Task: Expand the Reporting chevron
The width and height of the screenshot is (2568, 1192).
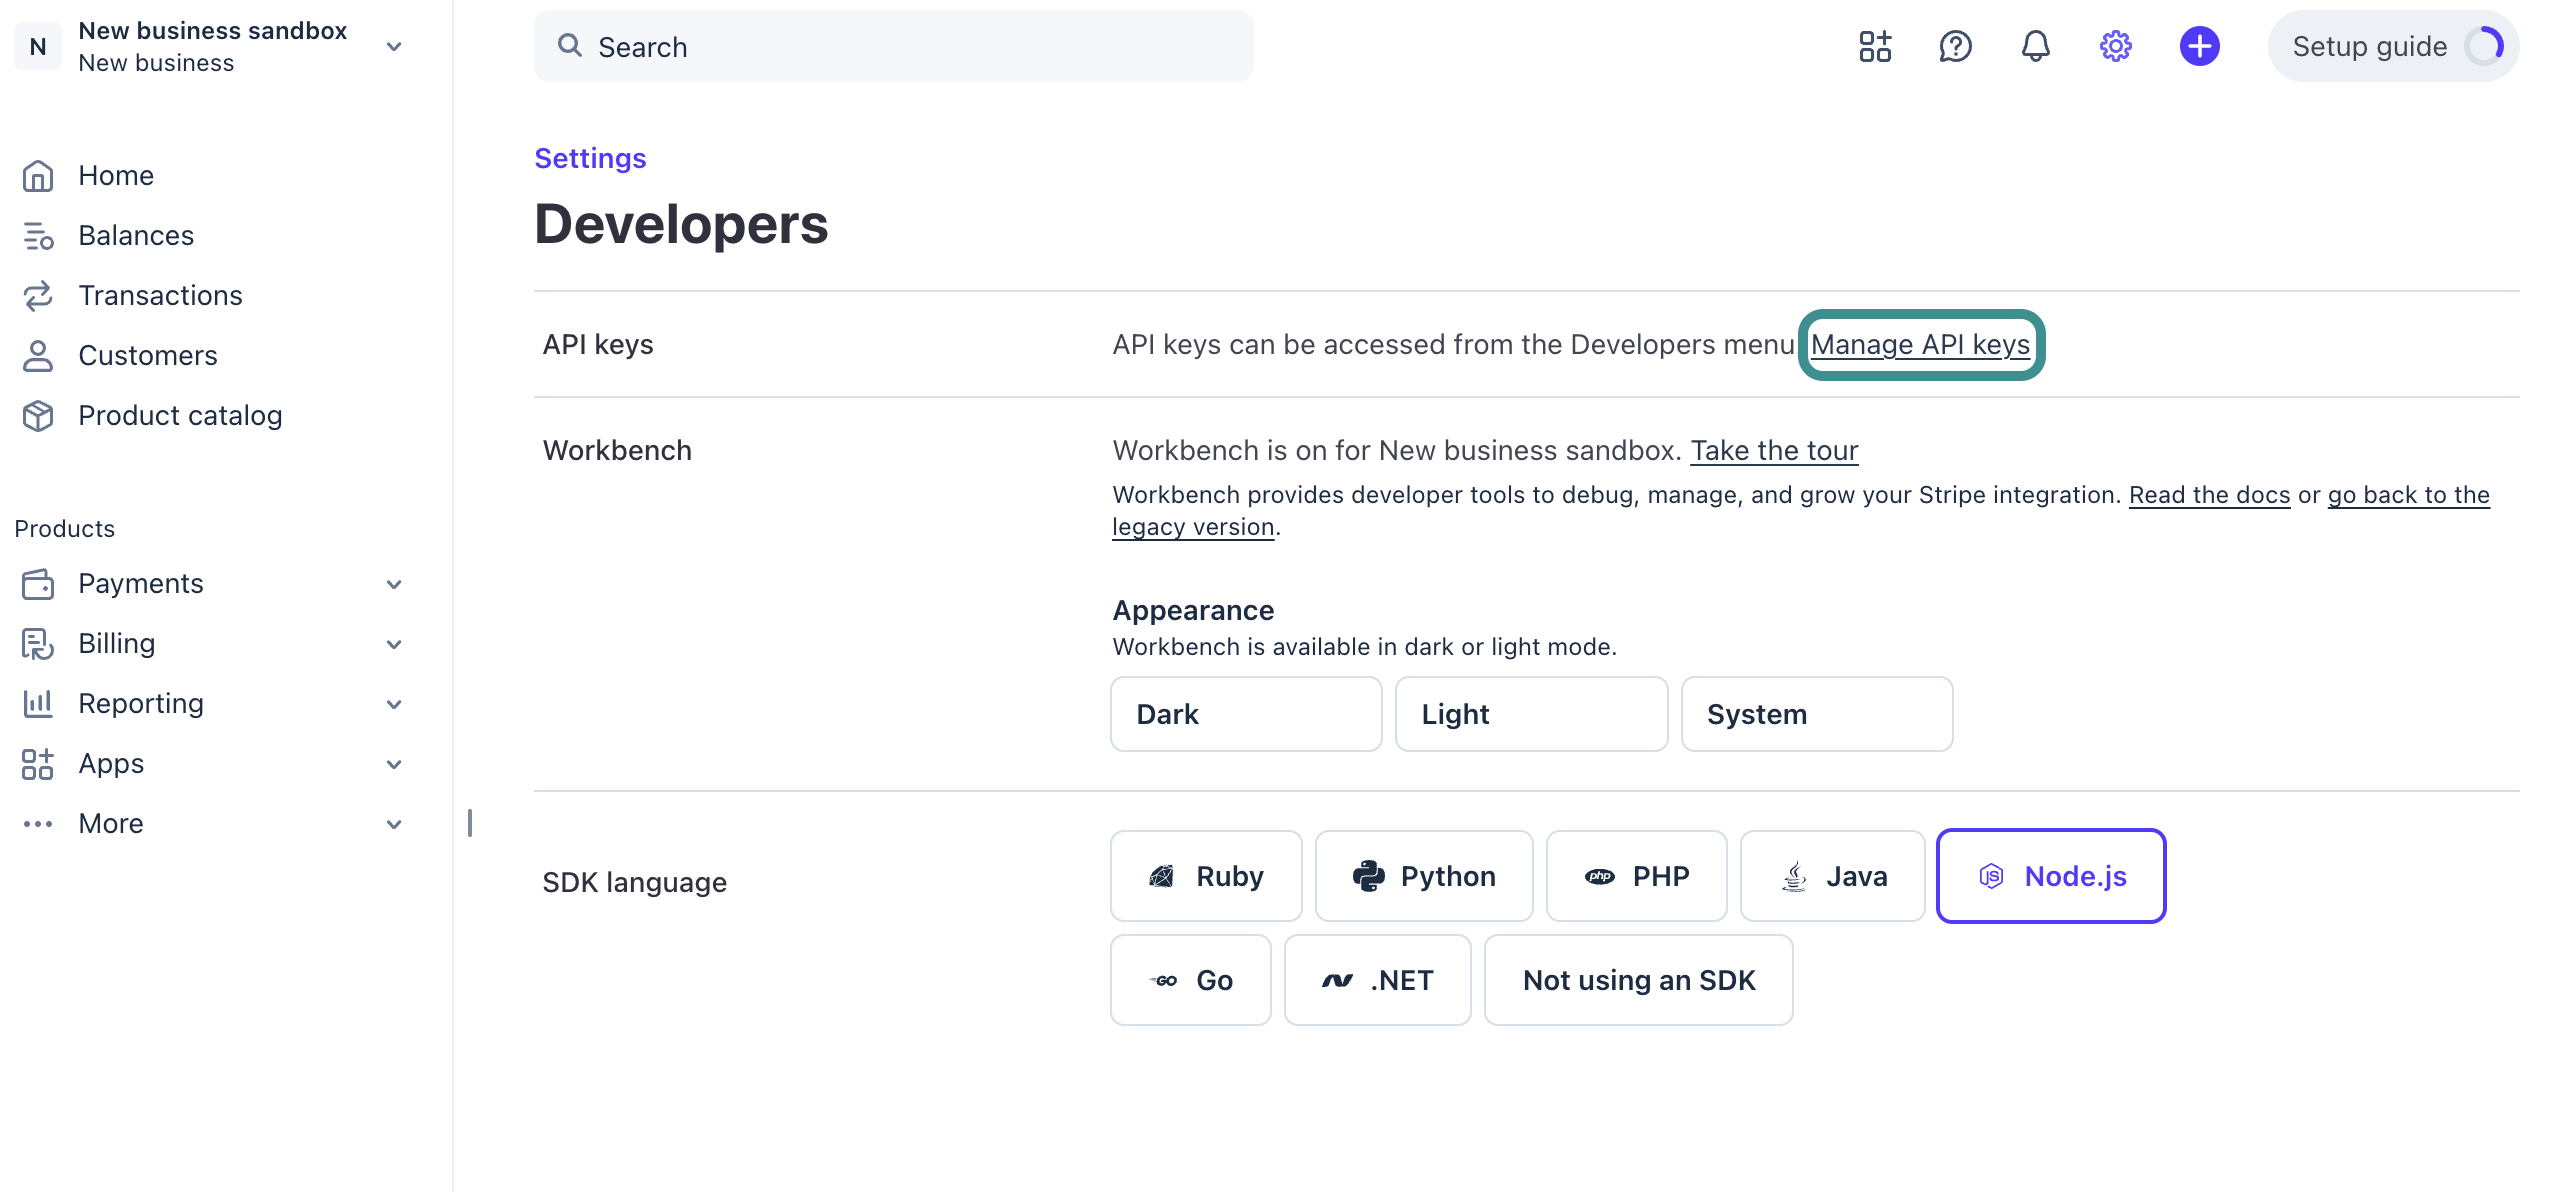Action: (x=394, y=704)
